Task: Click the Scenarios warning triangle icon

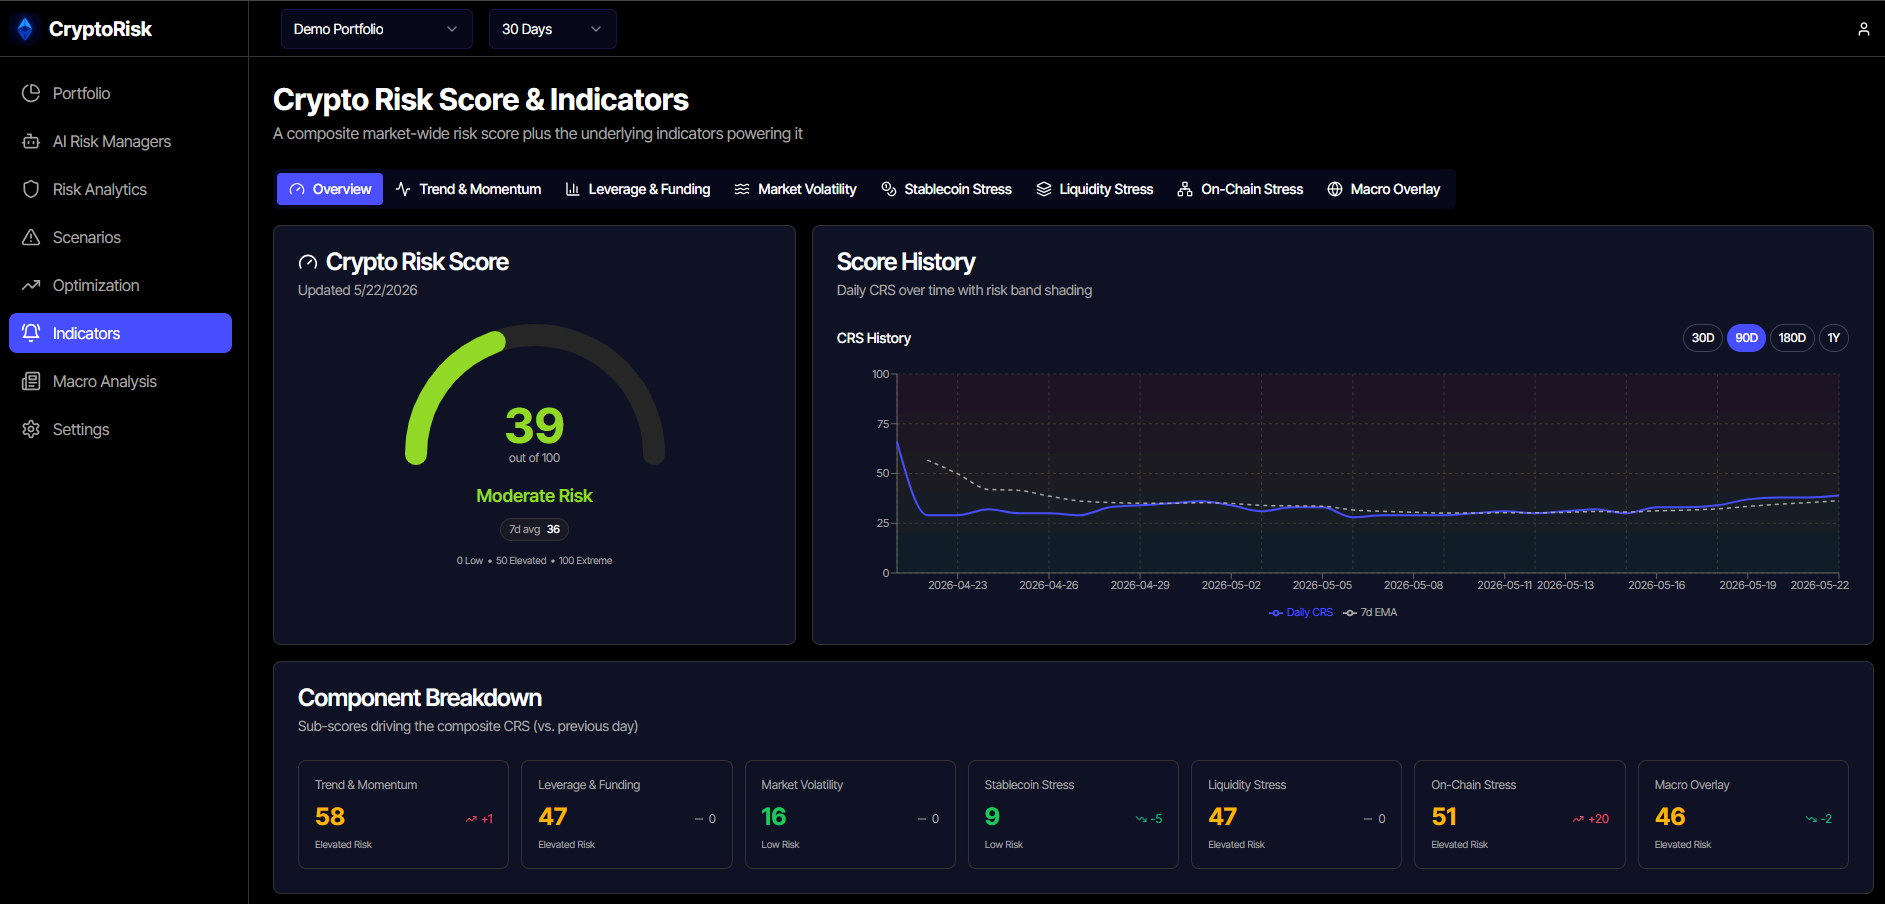Action: point(31,237)
